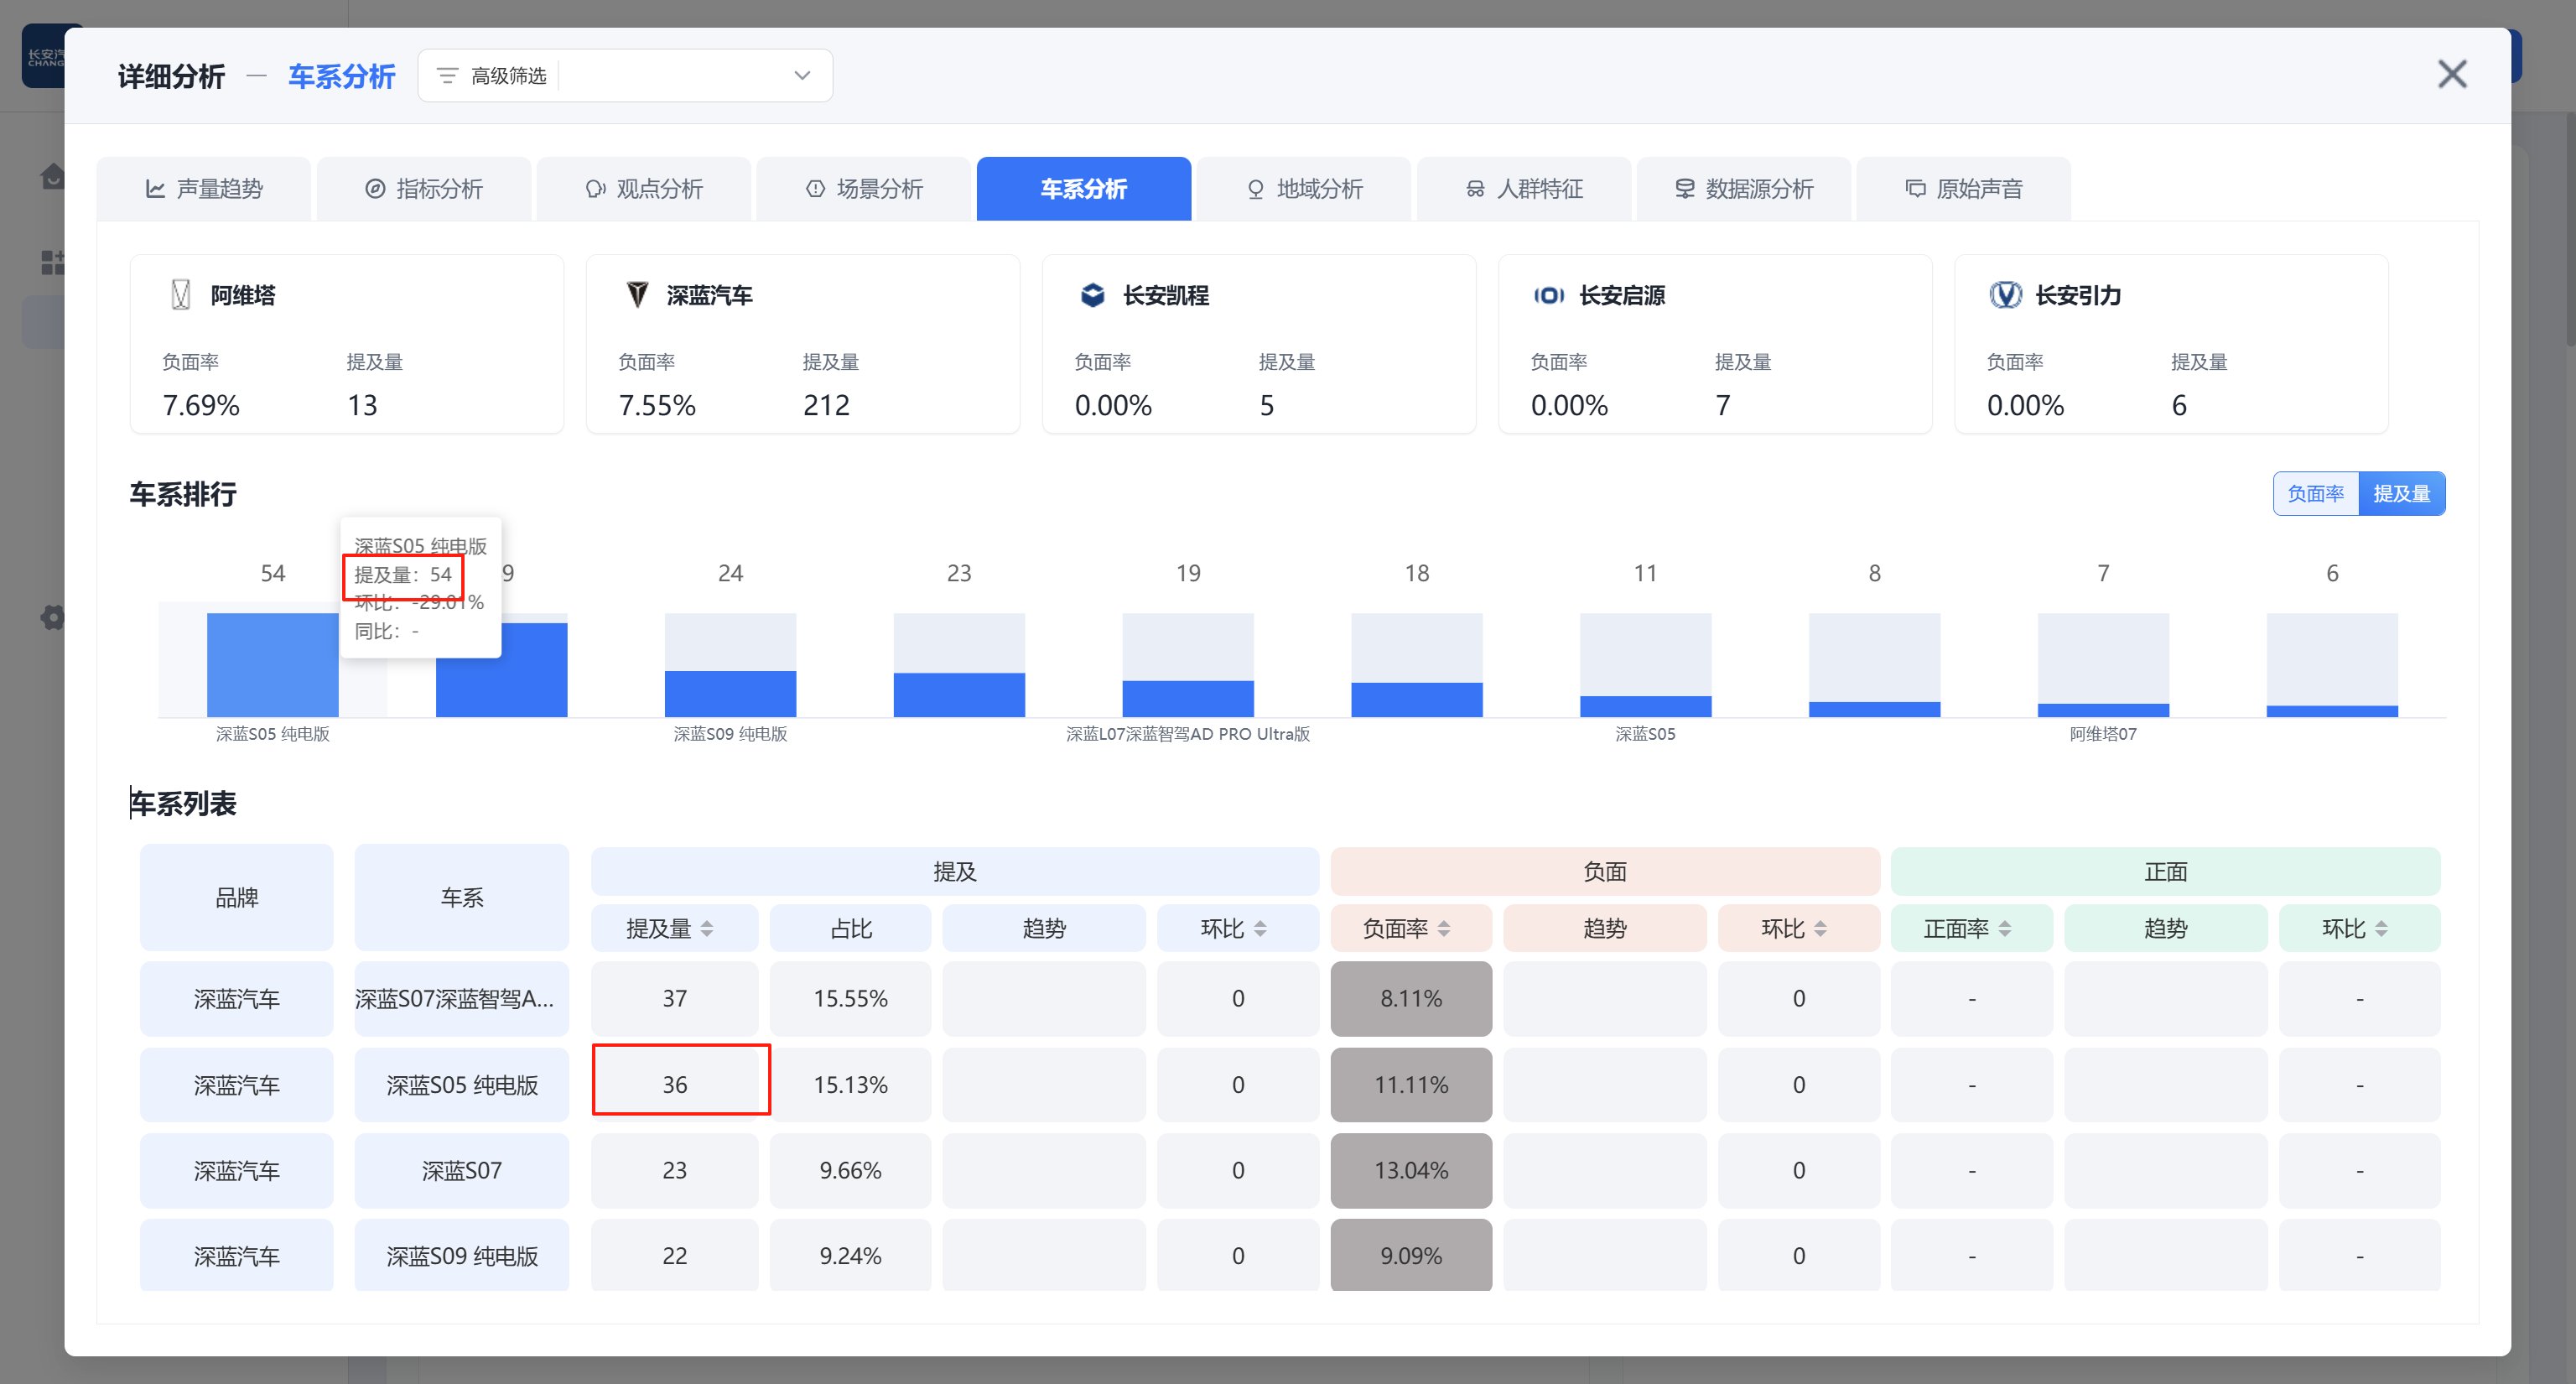Sort by 正面率 column arrows
The image size is (2576, 1384).
point(2005,929)
